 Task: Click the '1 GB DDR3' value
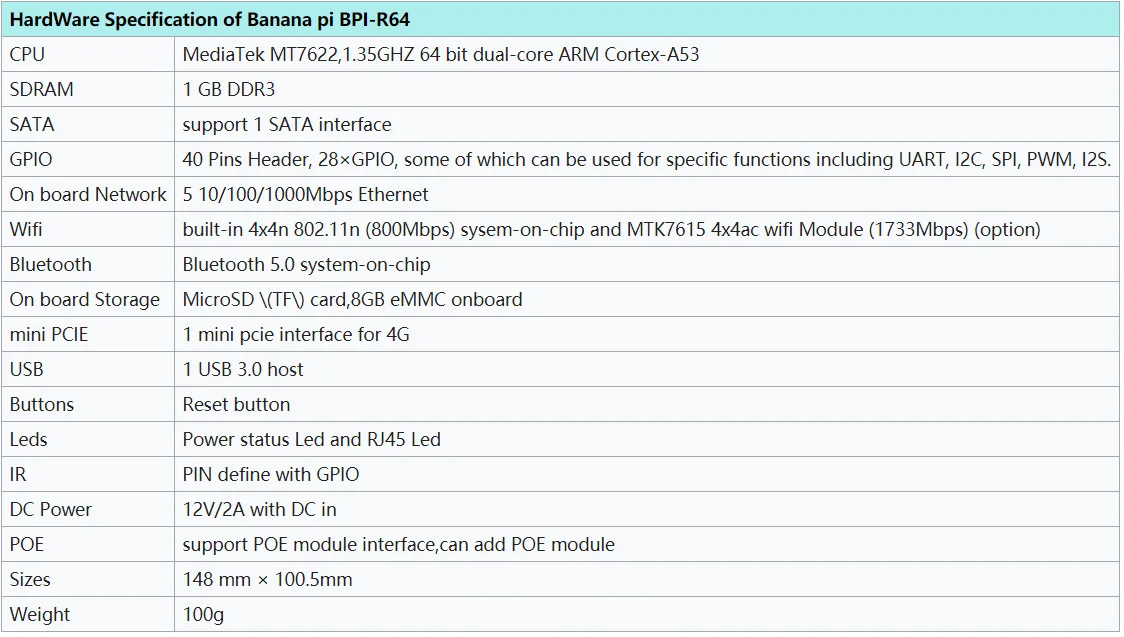coord(229,90)
